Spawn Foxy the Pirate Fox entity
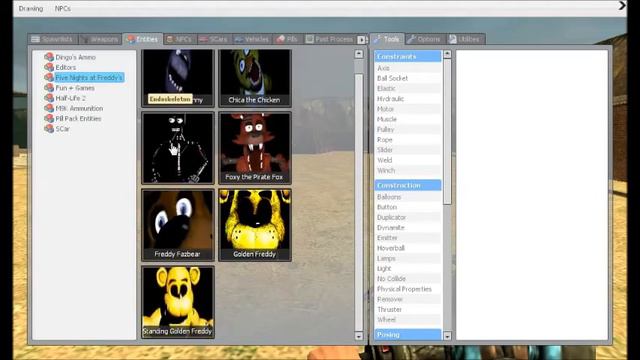This screenshot has width=640, height=360. click(255, 148)
